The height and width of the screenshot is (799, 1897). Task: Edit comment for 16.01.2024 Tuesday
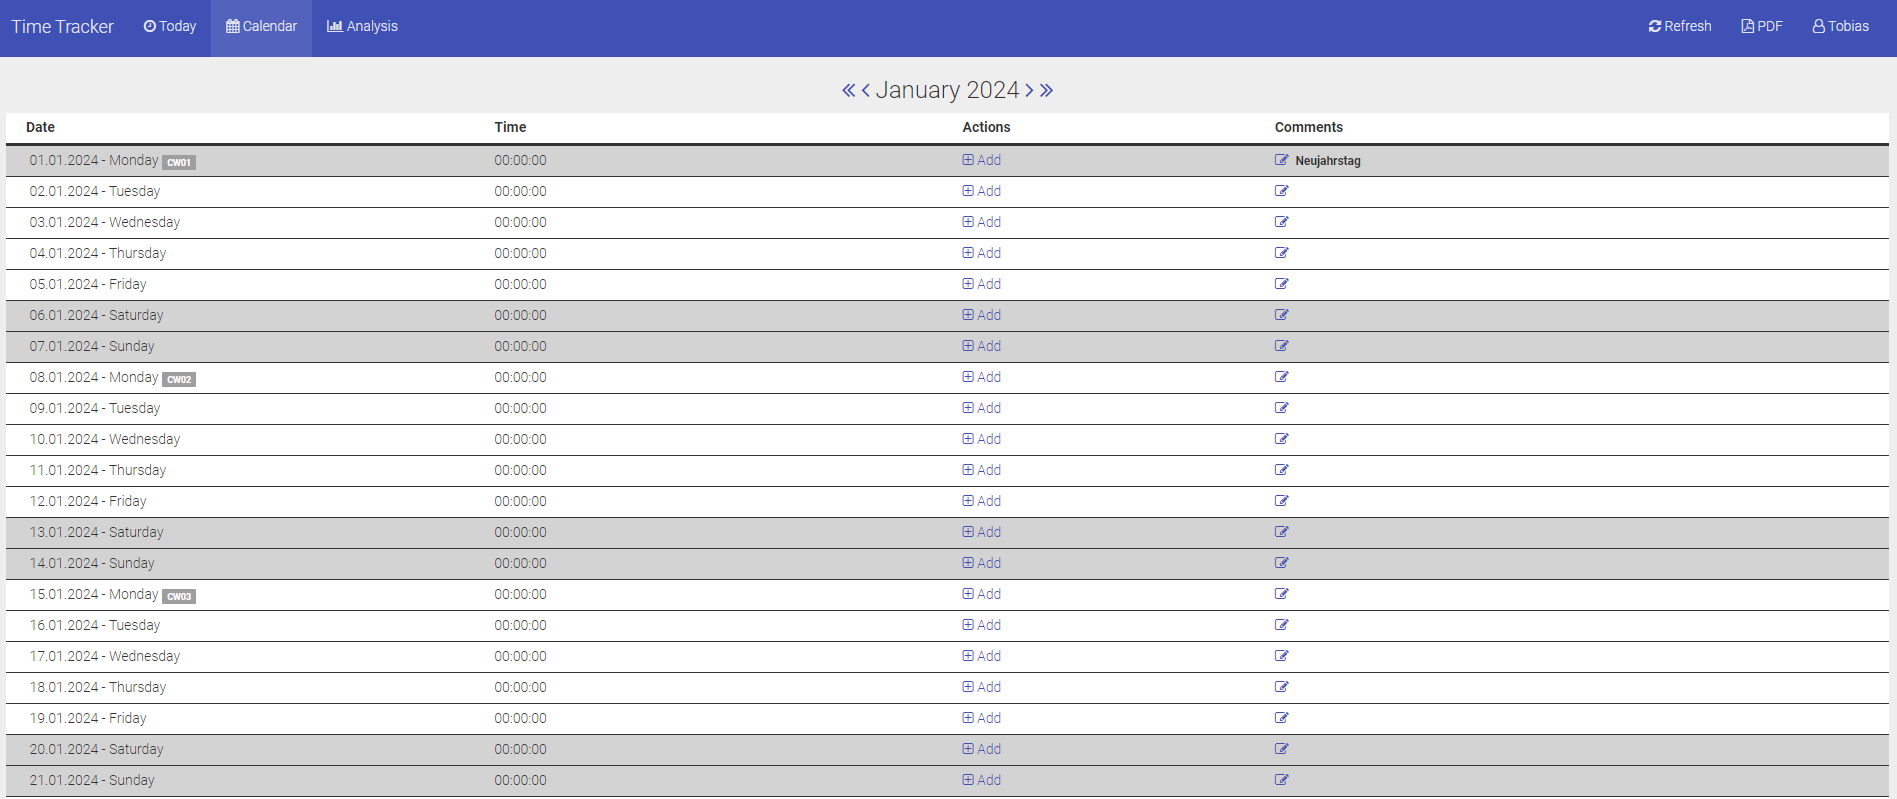(1282, 625)
